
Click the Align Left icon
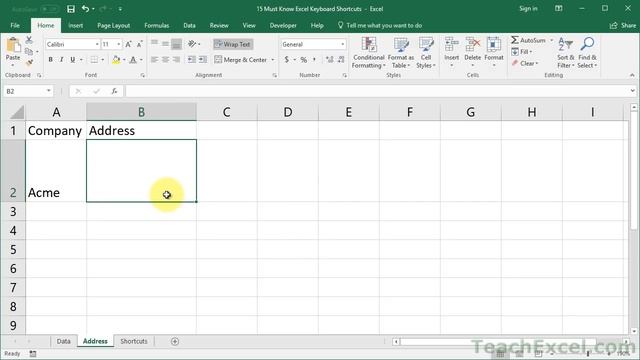[x=154, y=60]
